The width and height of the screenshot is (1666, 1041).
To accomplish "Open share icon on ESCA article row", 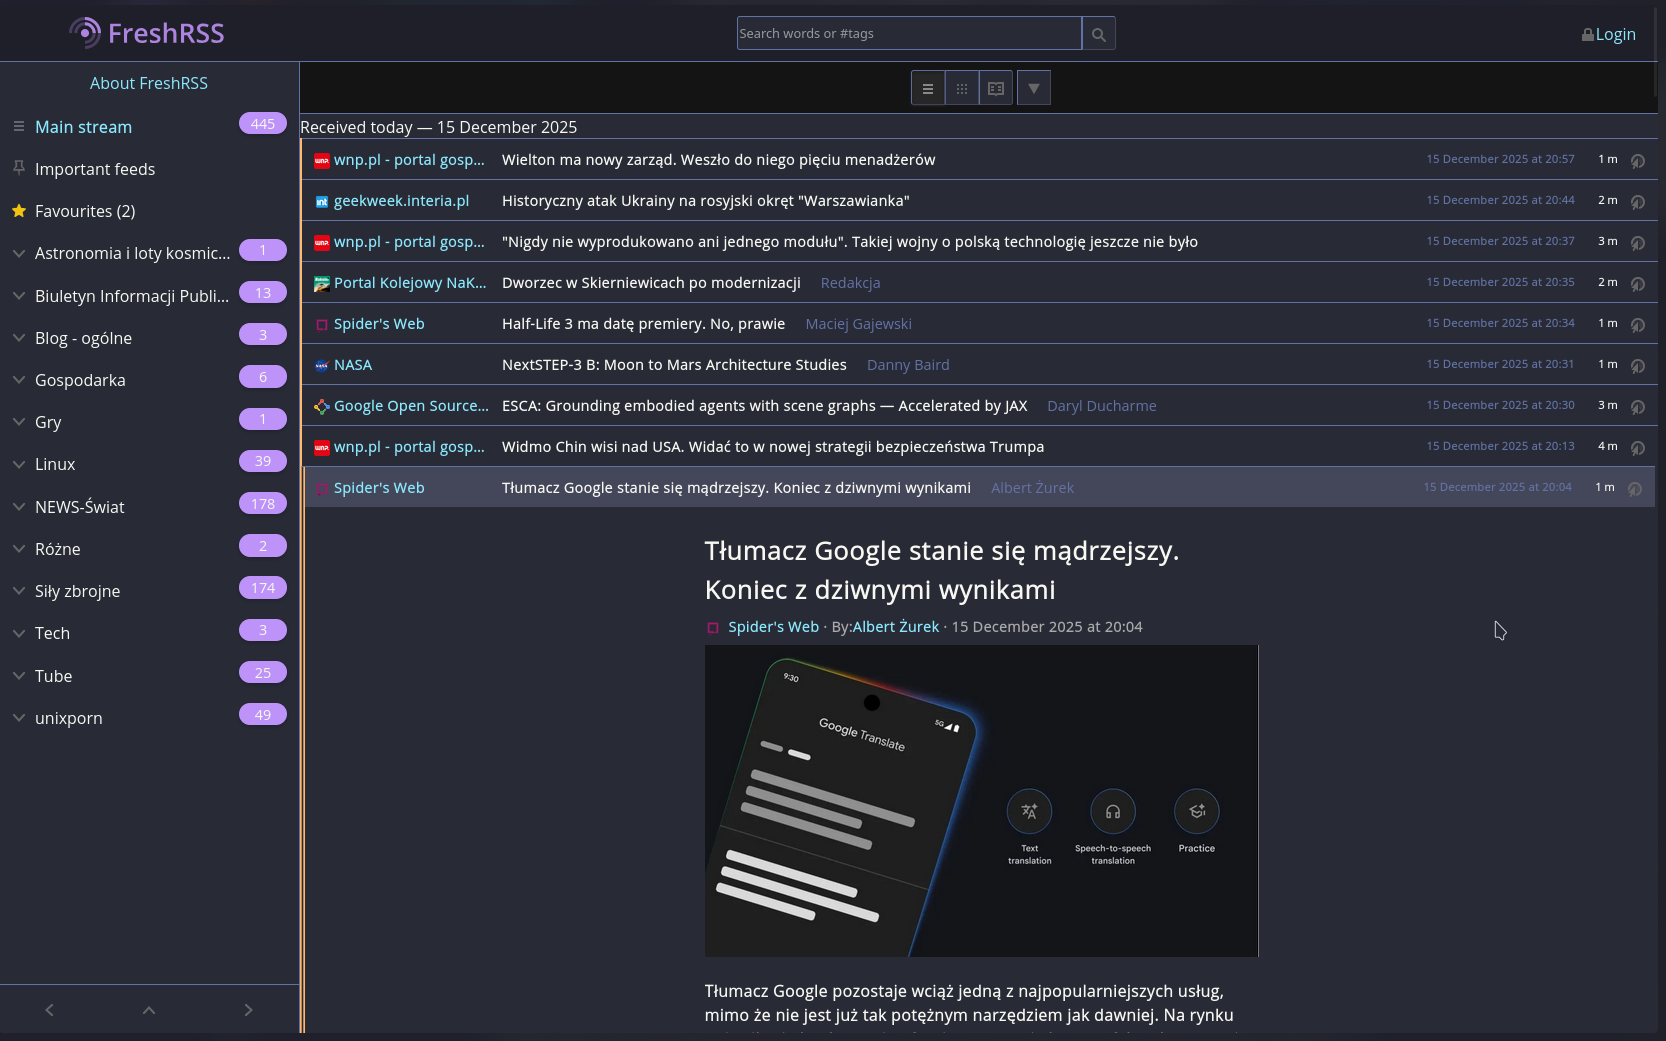I will point(1638,406).
